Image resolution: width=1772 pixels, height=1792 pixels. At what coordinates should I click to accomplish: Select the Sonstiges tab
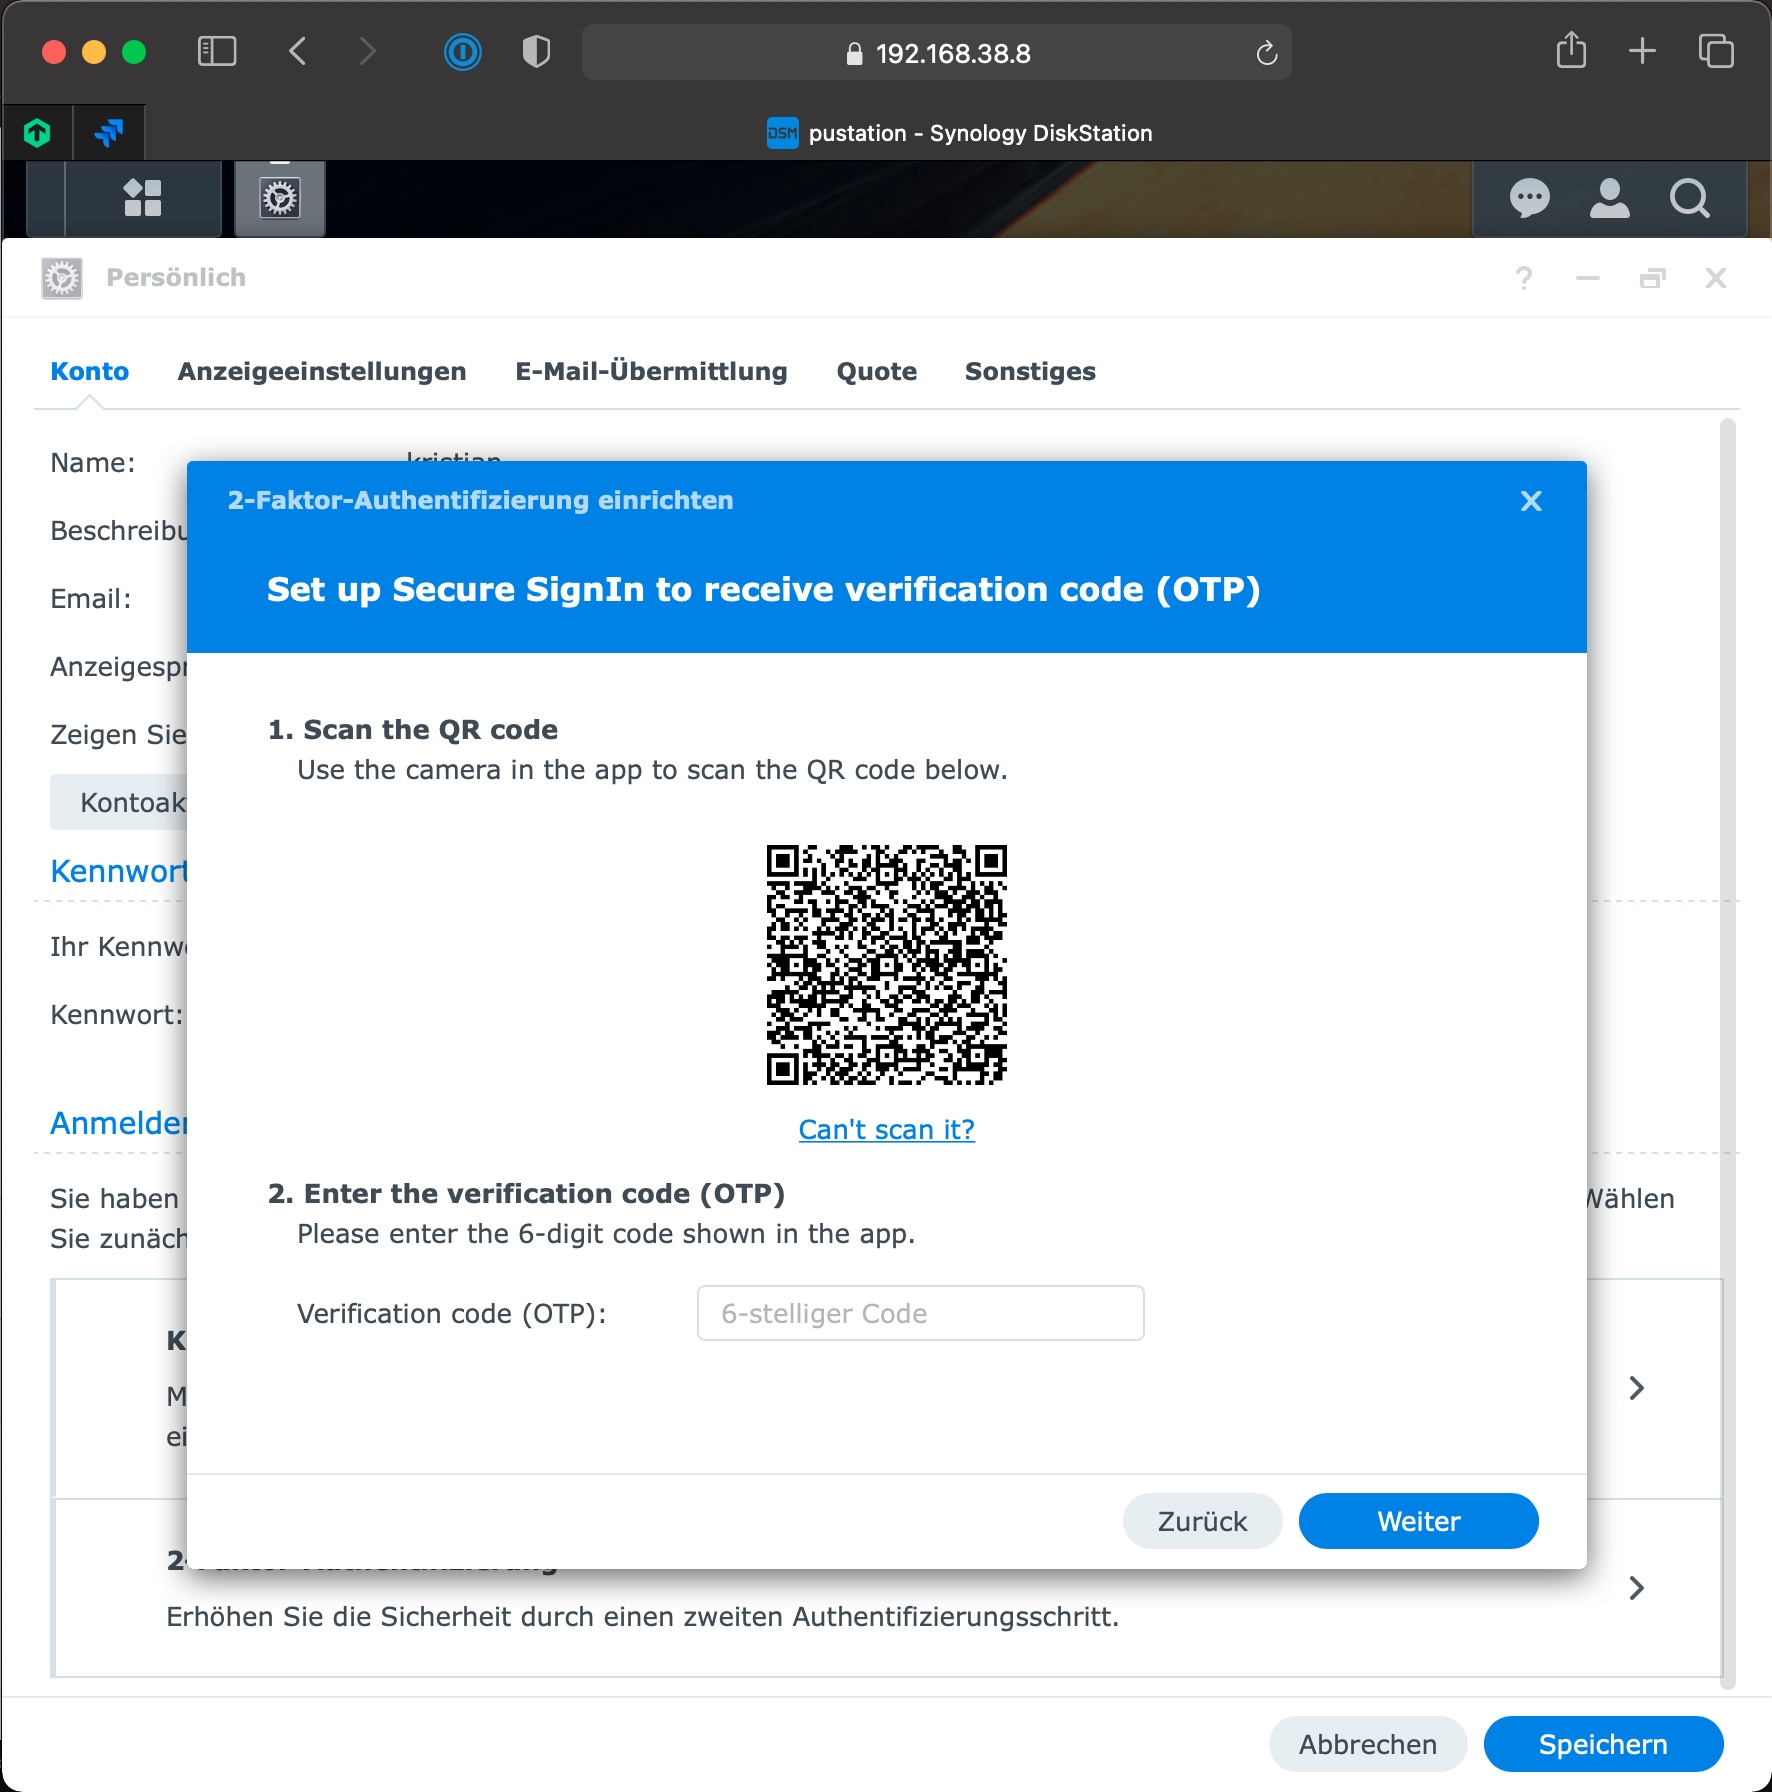point(1030,371)
